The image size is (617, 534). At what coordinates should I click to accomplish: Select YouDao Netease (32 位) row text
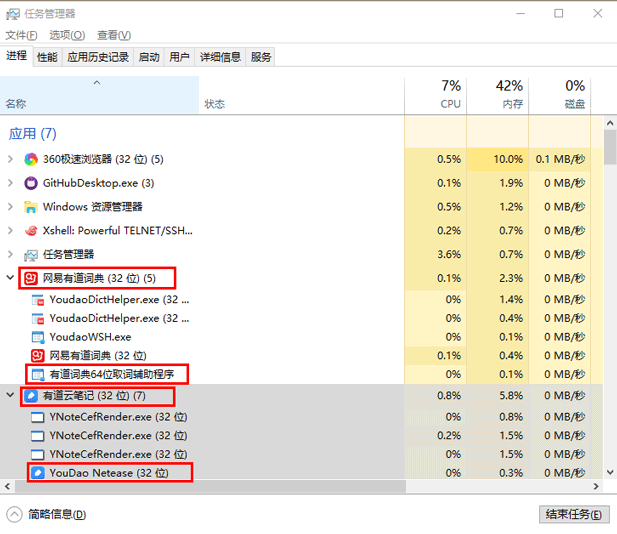[x=109, y=473]
